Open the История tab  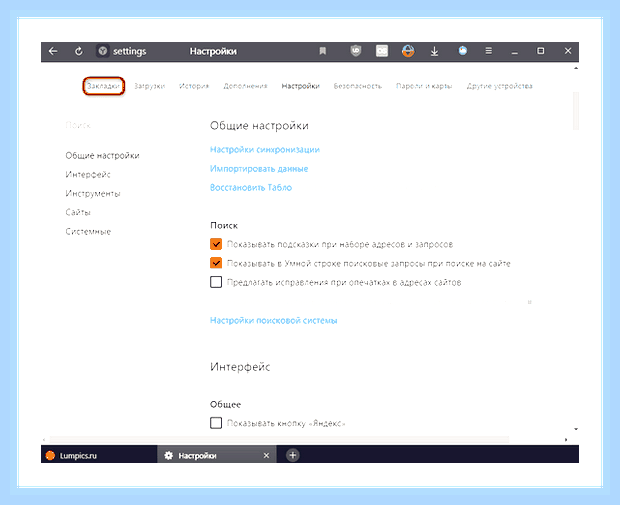point(194,86)
